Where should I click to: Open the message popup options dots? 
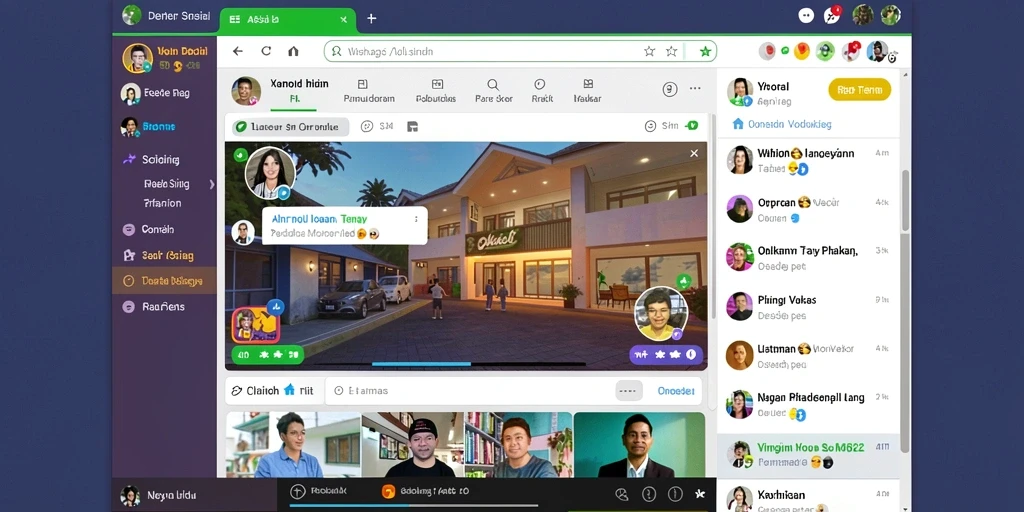pos(416,219)
